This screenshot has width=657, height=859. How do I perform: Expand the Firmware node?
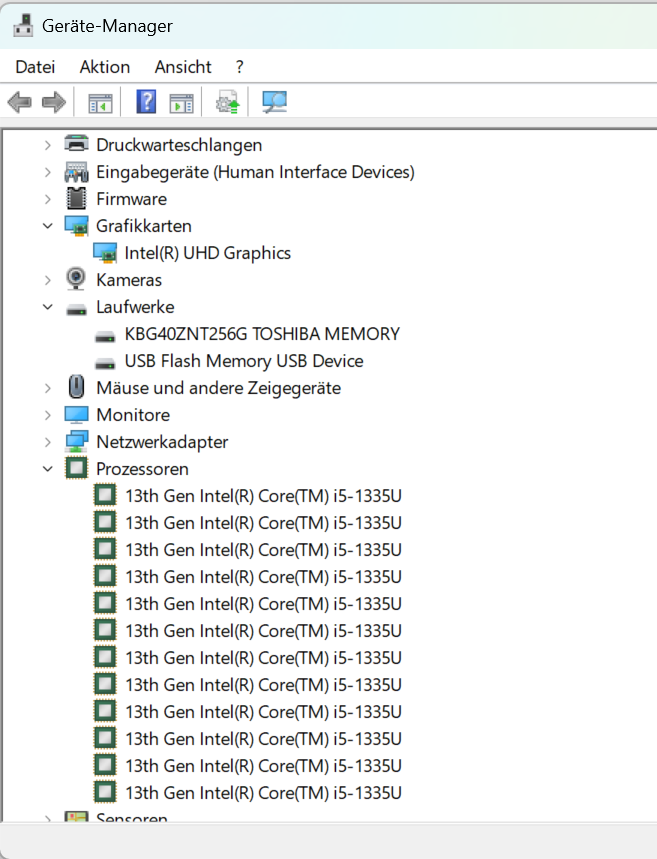(x=48, y=199)
